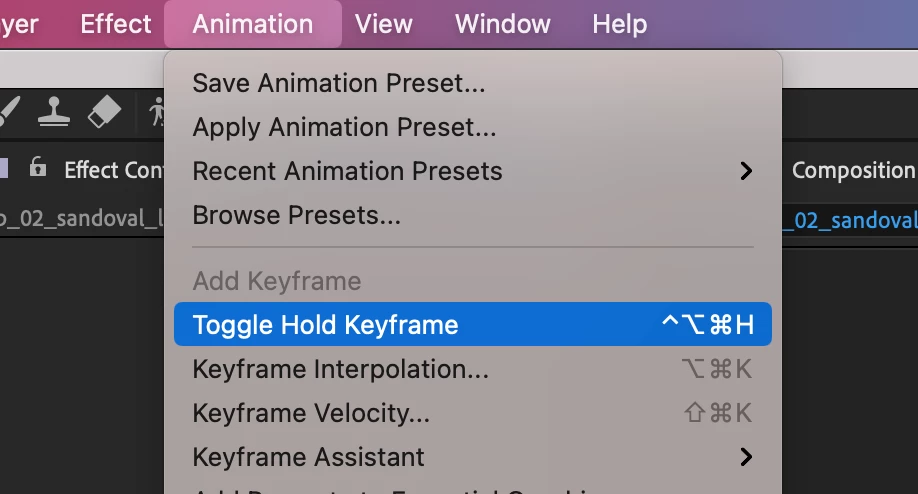Expand Keyframe Assistant submenu
The image size is (918, 494).
click(745, 457)
